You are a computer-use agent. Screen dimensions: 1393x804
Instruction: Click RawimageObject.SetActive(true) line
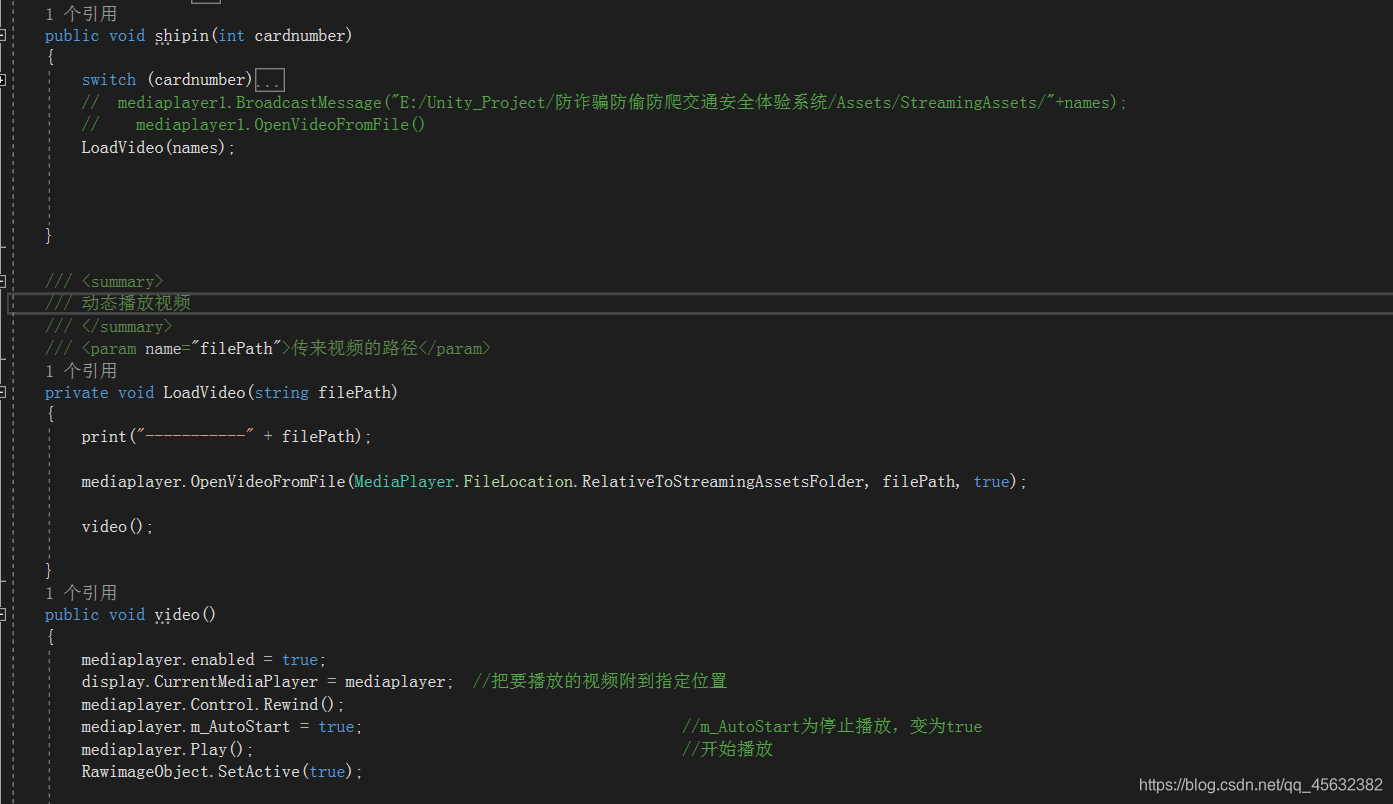coord(222,771)
